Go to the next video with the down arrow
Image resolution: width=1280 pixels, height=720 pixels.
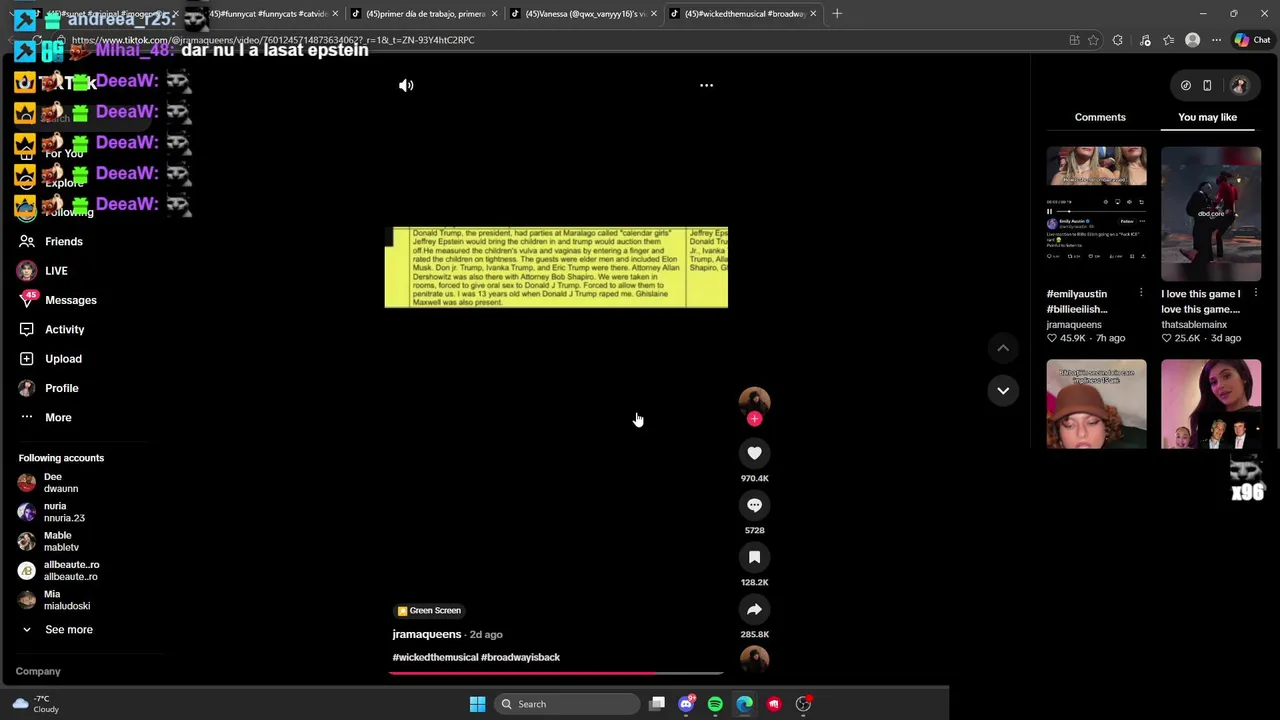pyautogui.click(x=1003, y=390)
